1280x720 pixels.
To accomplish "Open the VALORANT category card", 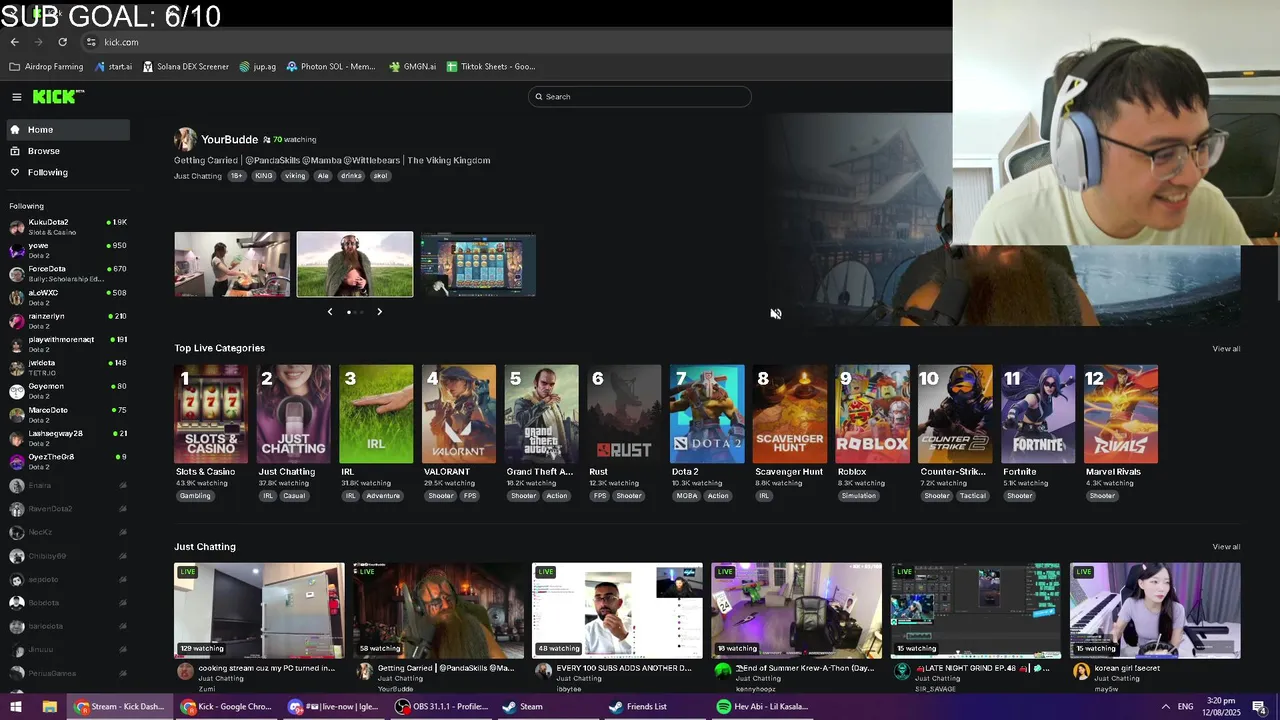I will point(459,414).
